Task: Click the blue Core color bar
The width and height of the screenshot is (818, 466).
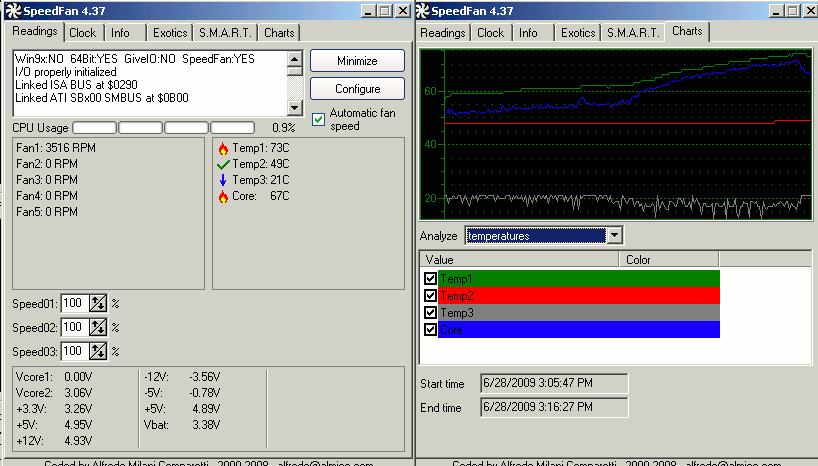Action: tap(579, 330)
